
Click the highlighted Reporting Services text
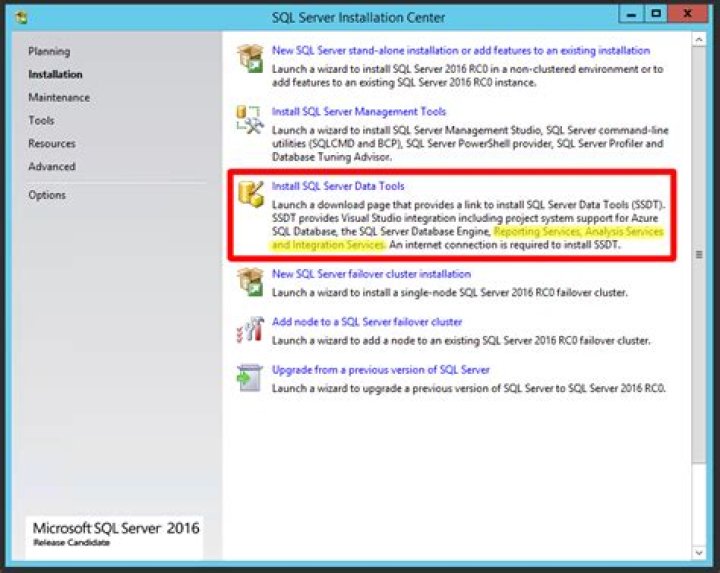point(536,231)
